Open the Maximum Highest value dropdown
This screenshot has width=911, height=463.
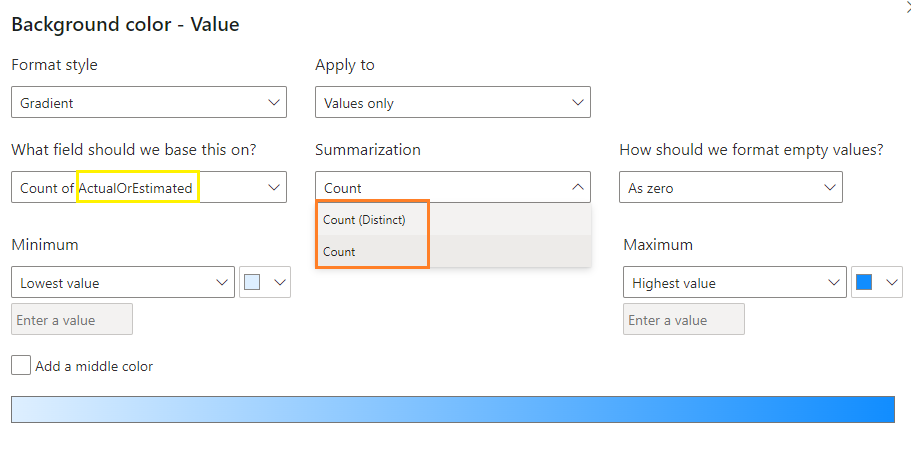point(734,282)
